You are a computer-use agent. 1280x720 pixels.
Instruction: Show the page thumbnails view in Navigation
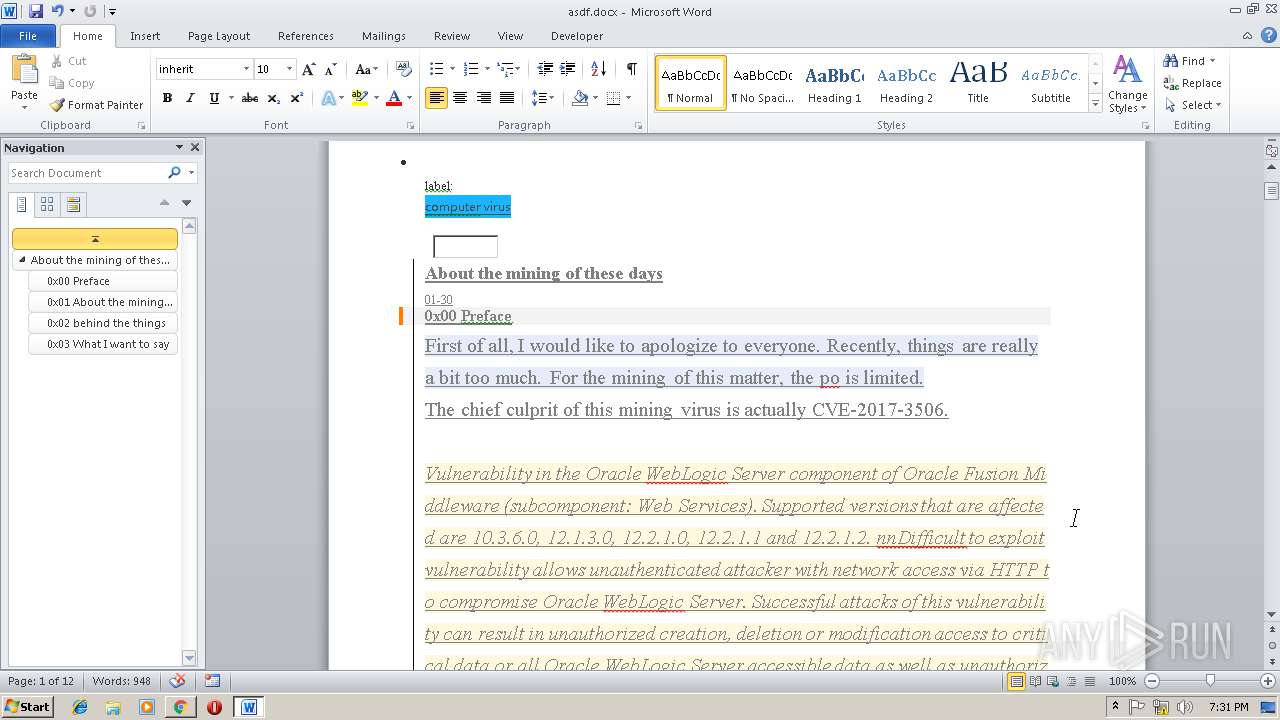coord(47,204)
